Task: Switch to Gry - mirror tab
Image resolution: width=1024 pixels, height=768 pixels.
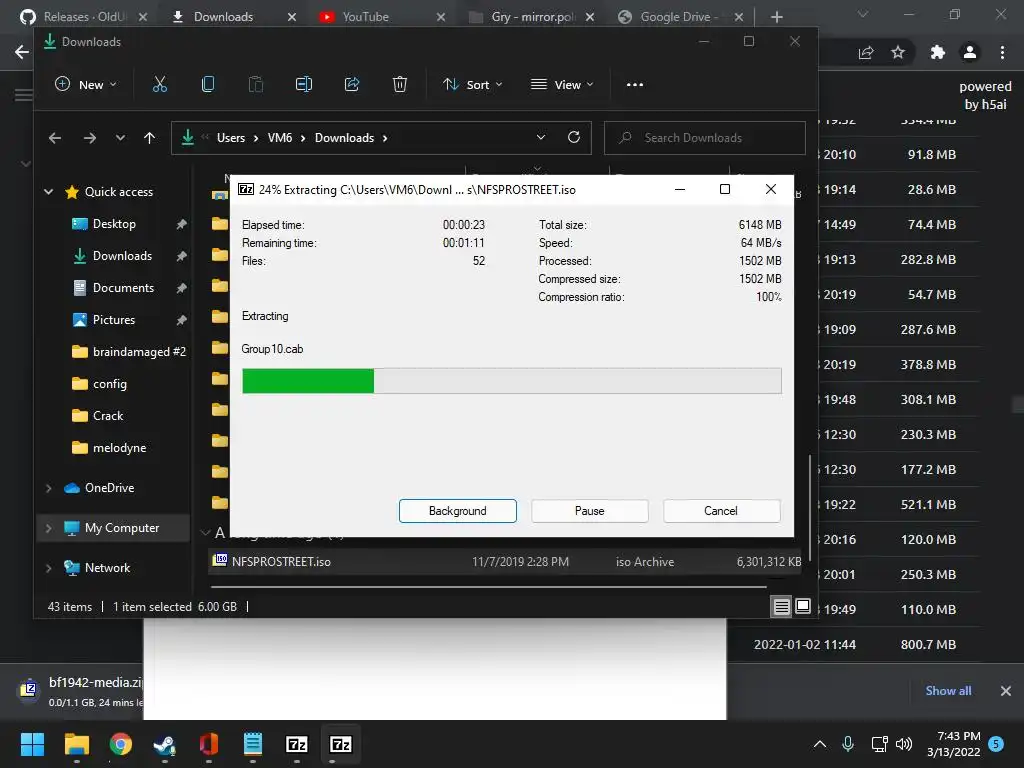Action: tap(531, 17)
